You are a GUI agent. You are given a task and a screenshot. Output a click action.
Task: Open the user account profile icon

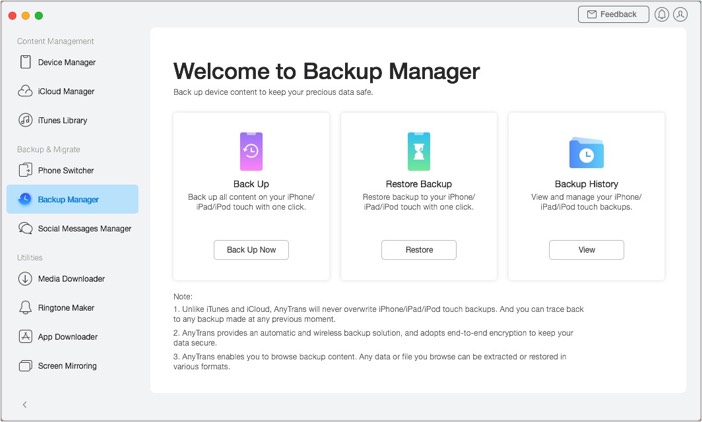[680, 15]
